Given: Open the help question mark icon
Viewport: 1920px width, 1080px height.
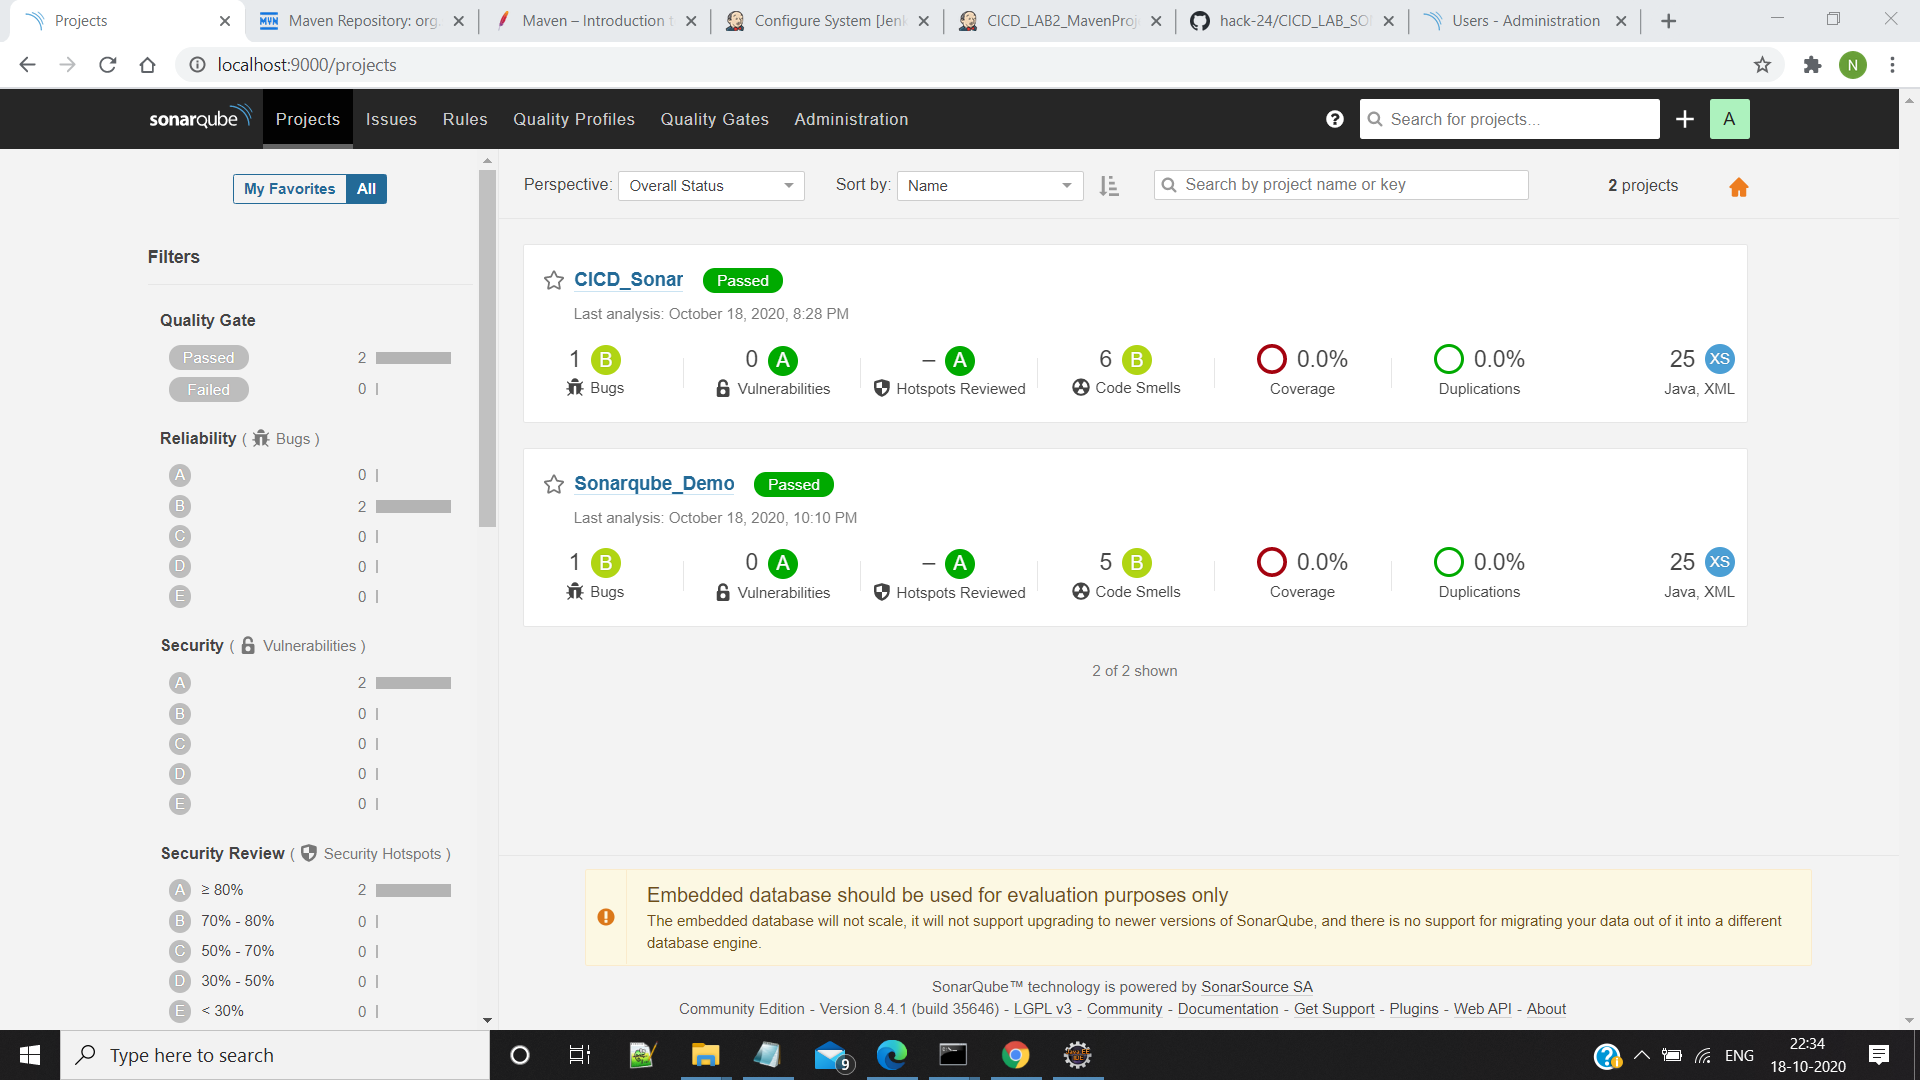Looking at the screenshot, I should (x=1334, y=119).
